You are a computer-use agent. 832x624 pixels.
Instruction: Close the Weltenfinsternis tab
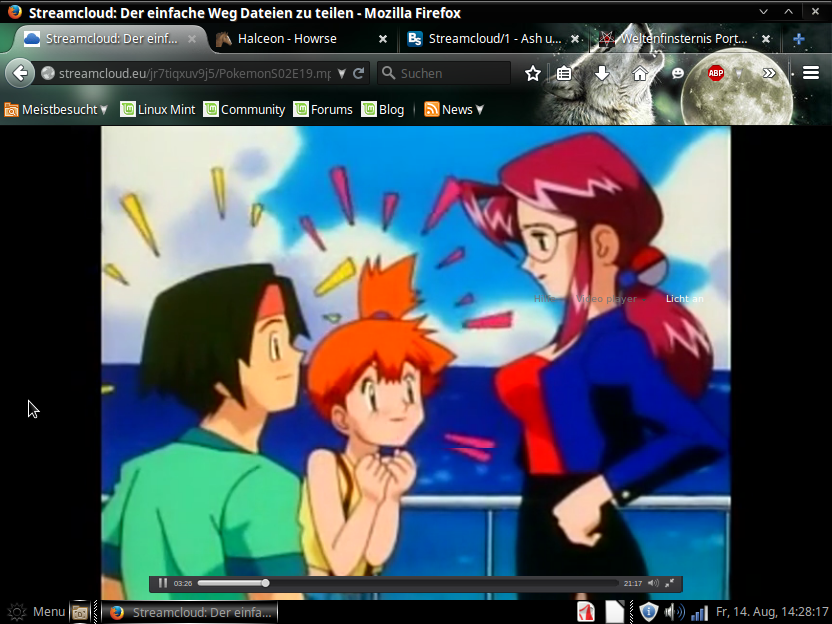pos(766,39)
